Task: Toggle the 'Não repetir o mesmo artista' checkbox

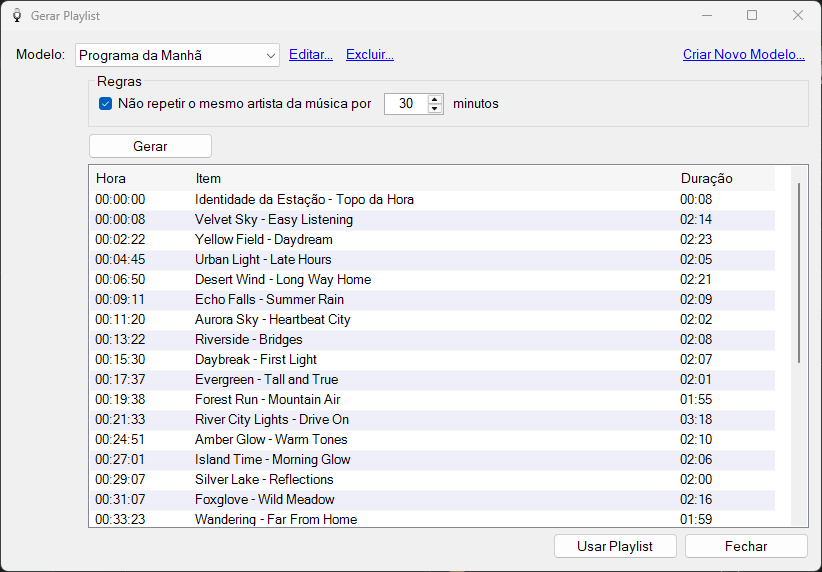Action: 105,103
